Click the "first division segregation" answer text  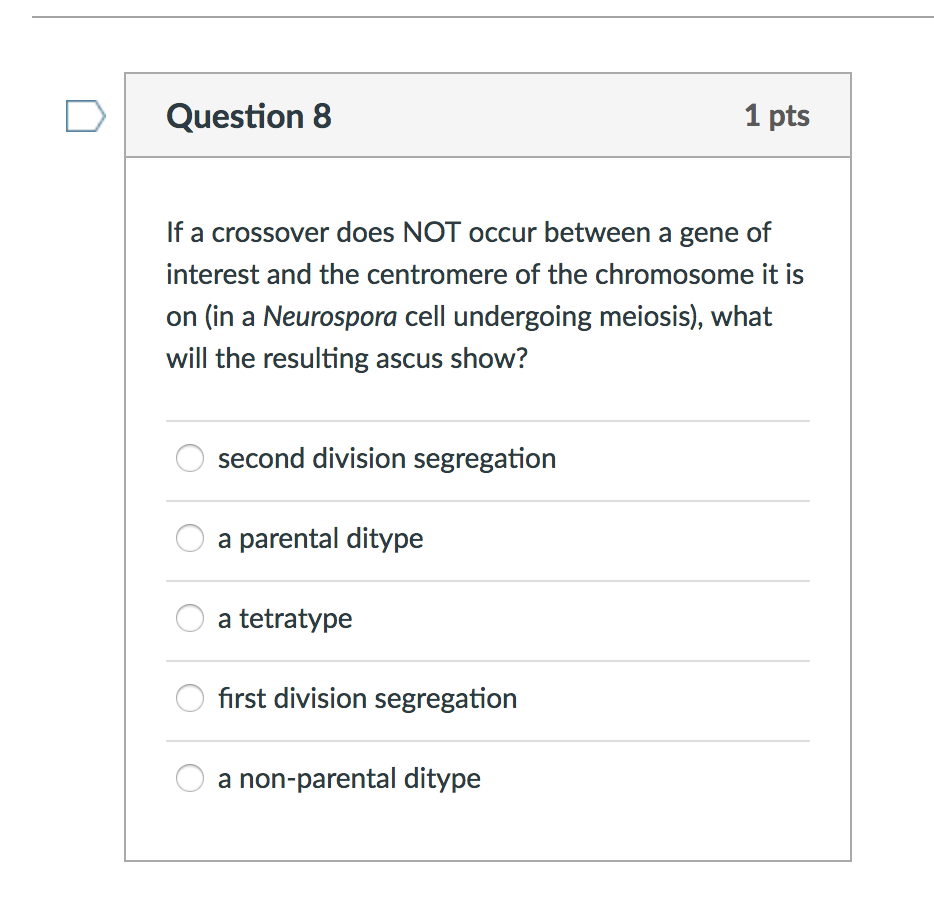click(367, 699)
